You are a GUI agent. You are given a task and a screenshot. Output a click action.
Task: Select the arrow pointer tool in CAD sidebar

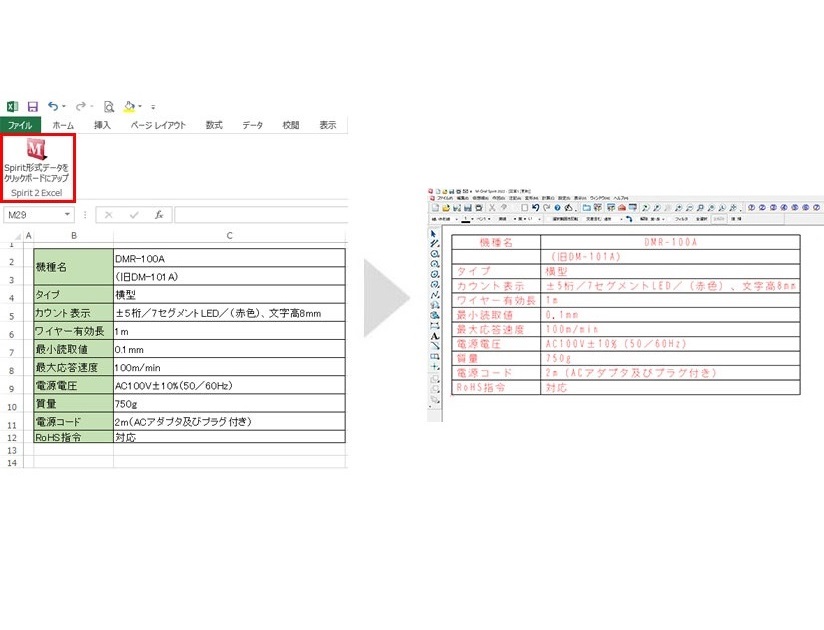pyautogui.click(x=434, y=234)
